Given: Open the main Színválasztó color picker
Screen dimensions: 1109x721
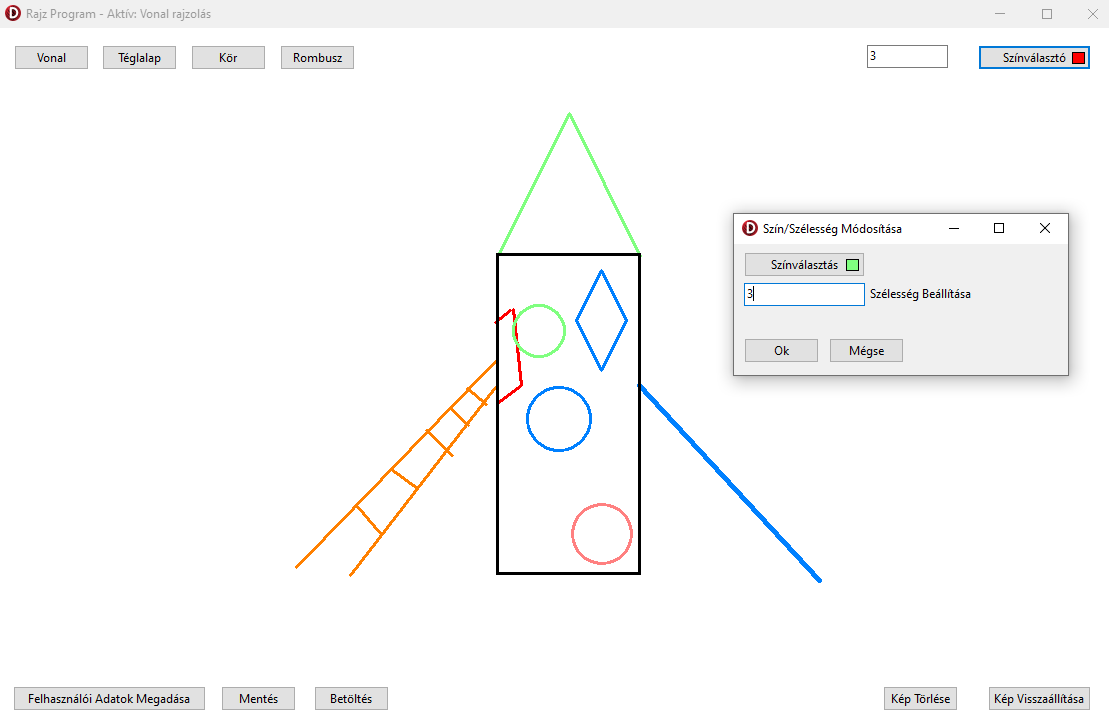Looking at the screenshot, I should point(1034,58).
